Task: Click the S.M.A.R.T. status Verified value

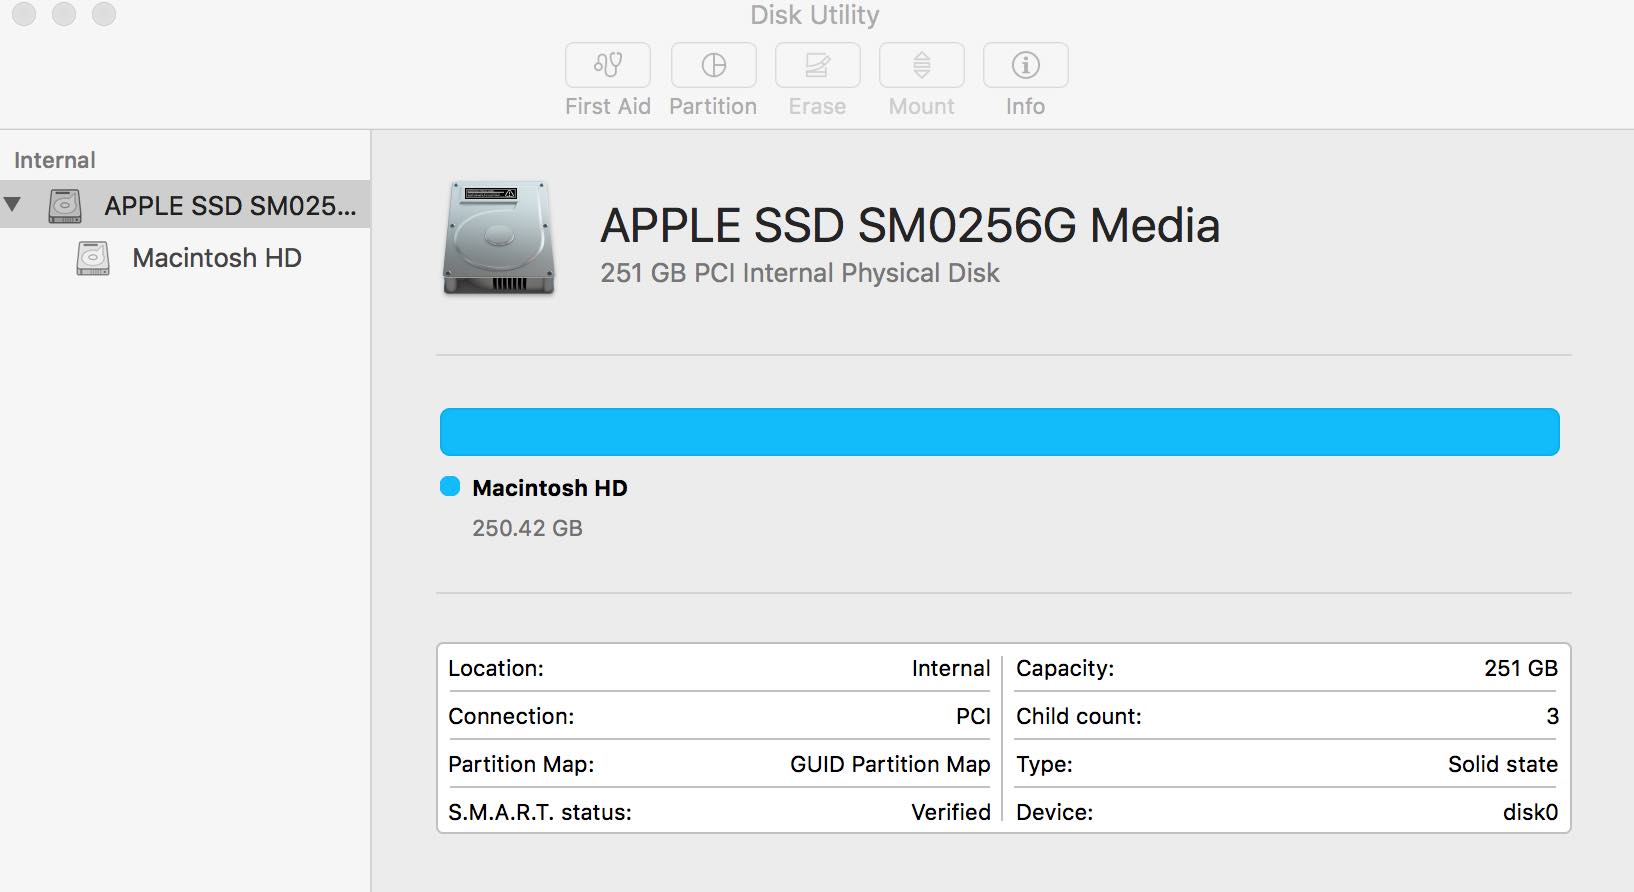Action: pyautogui.click(x=950, y=812)
